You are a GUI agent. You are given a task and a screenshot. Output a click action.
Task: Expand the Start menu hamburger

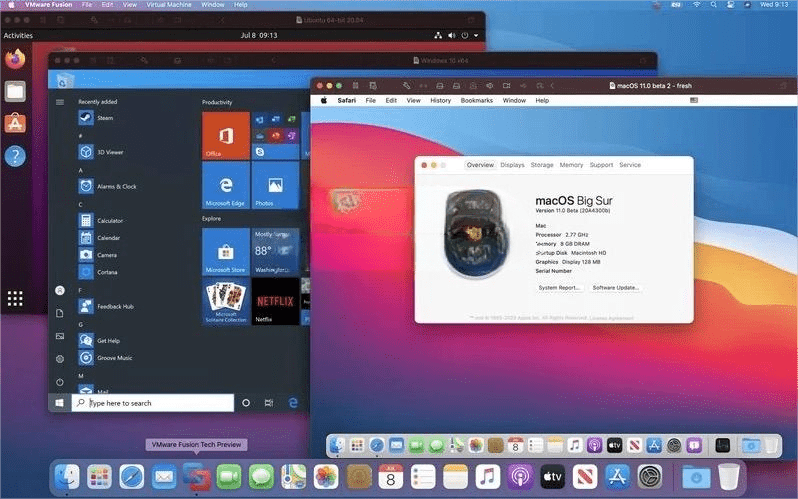point(60,102)
